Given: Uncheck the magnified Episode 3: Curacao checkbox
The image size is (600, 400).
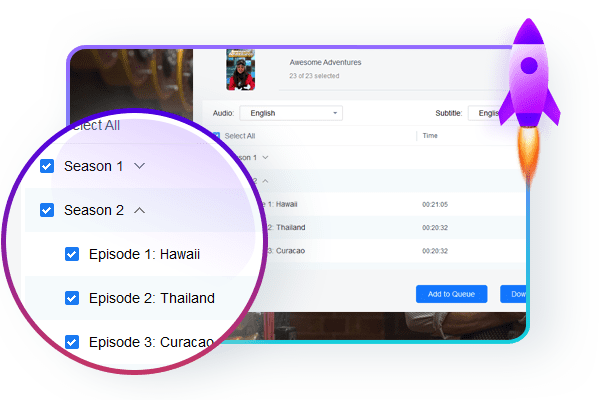Looking at the screenshot, I should tap(72, 342).
